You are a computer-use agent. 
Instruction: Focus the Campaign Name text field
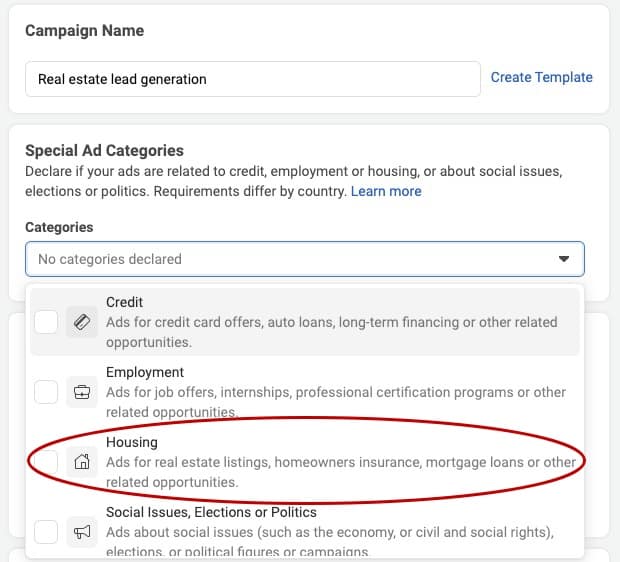pyautogui.click(x=253, y=79)
